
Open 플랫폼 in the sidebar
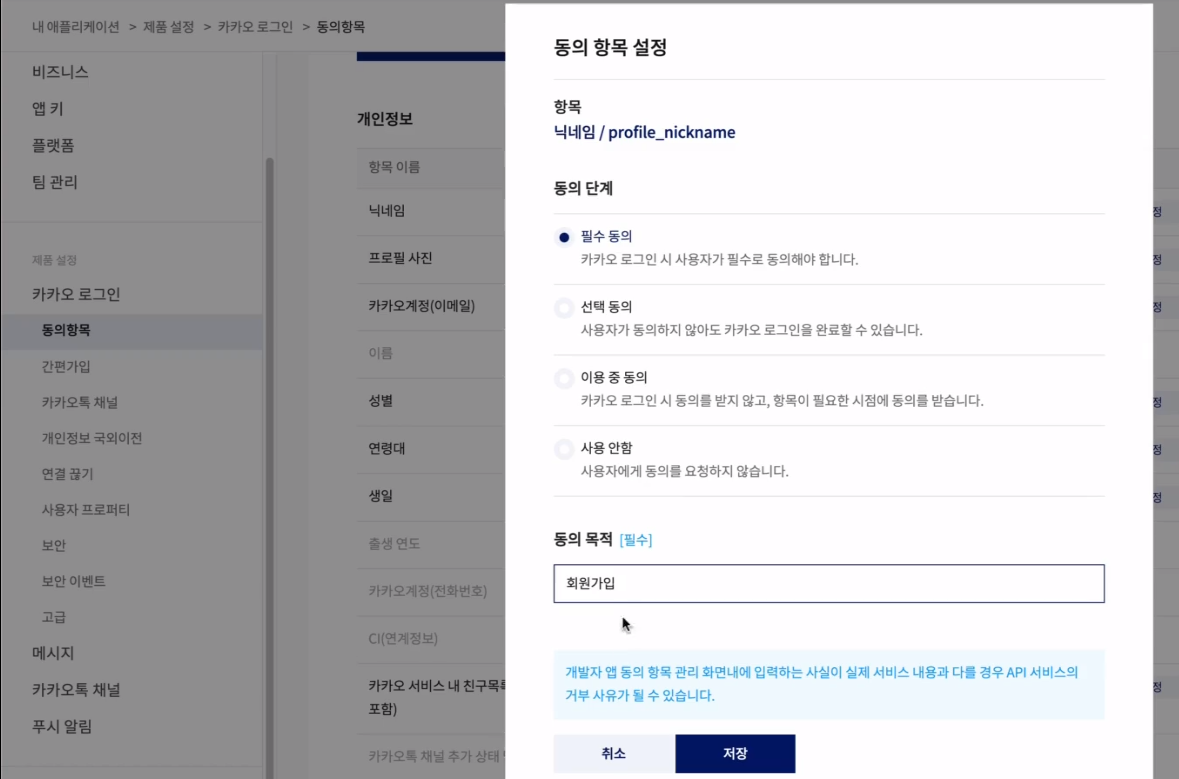53,145
